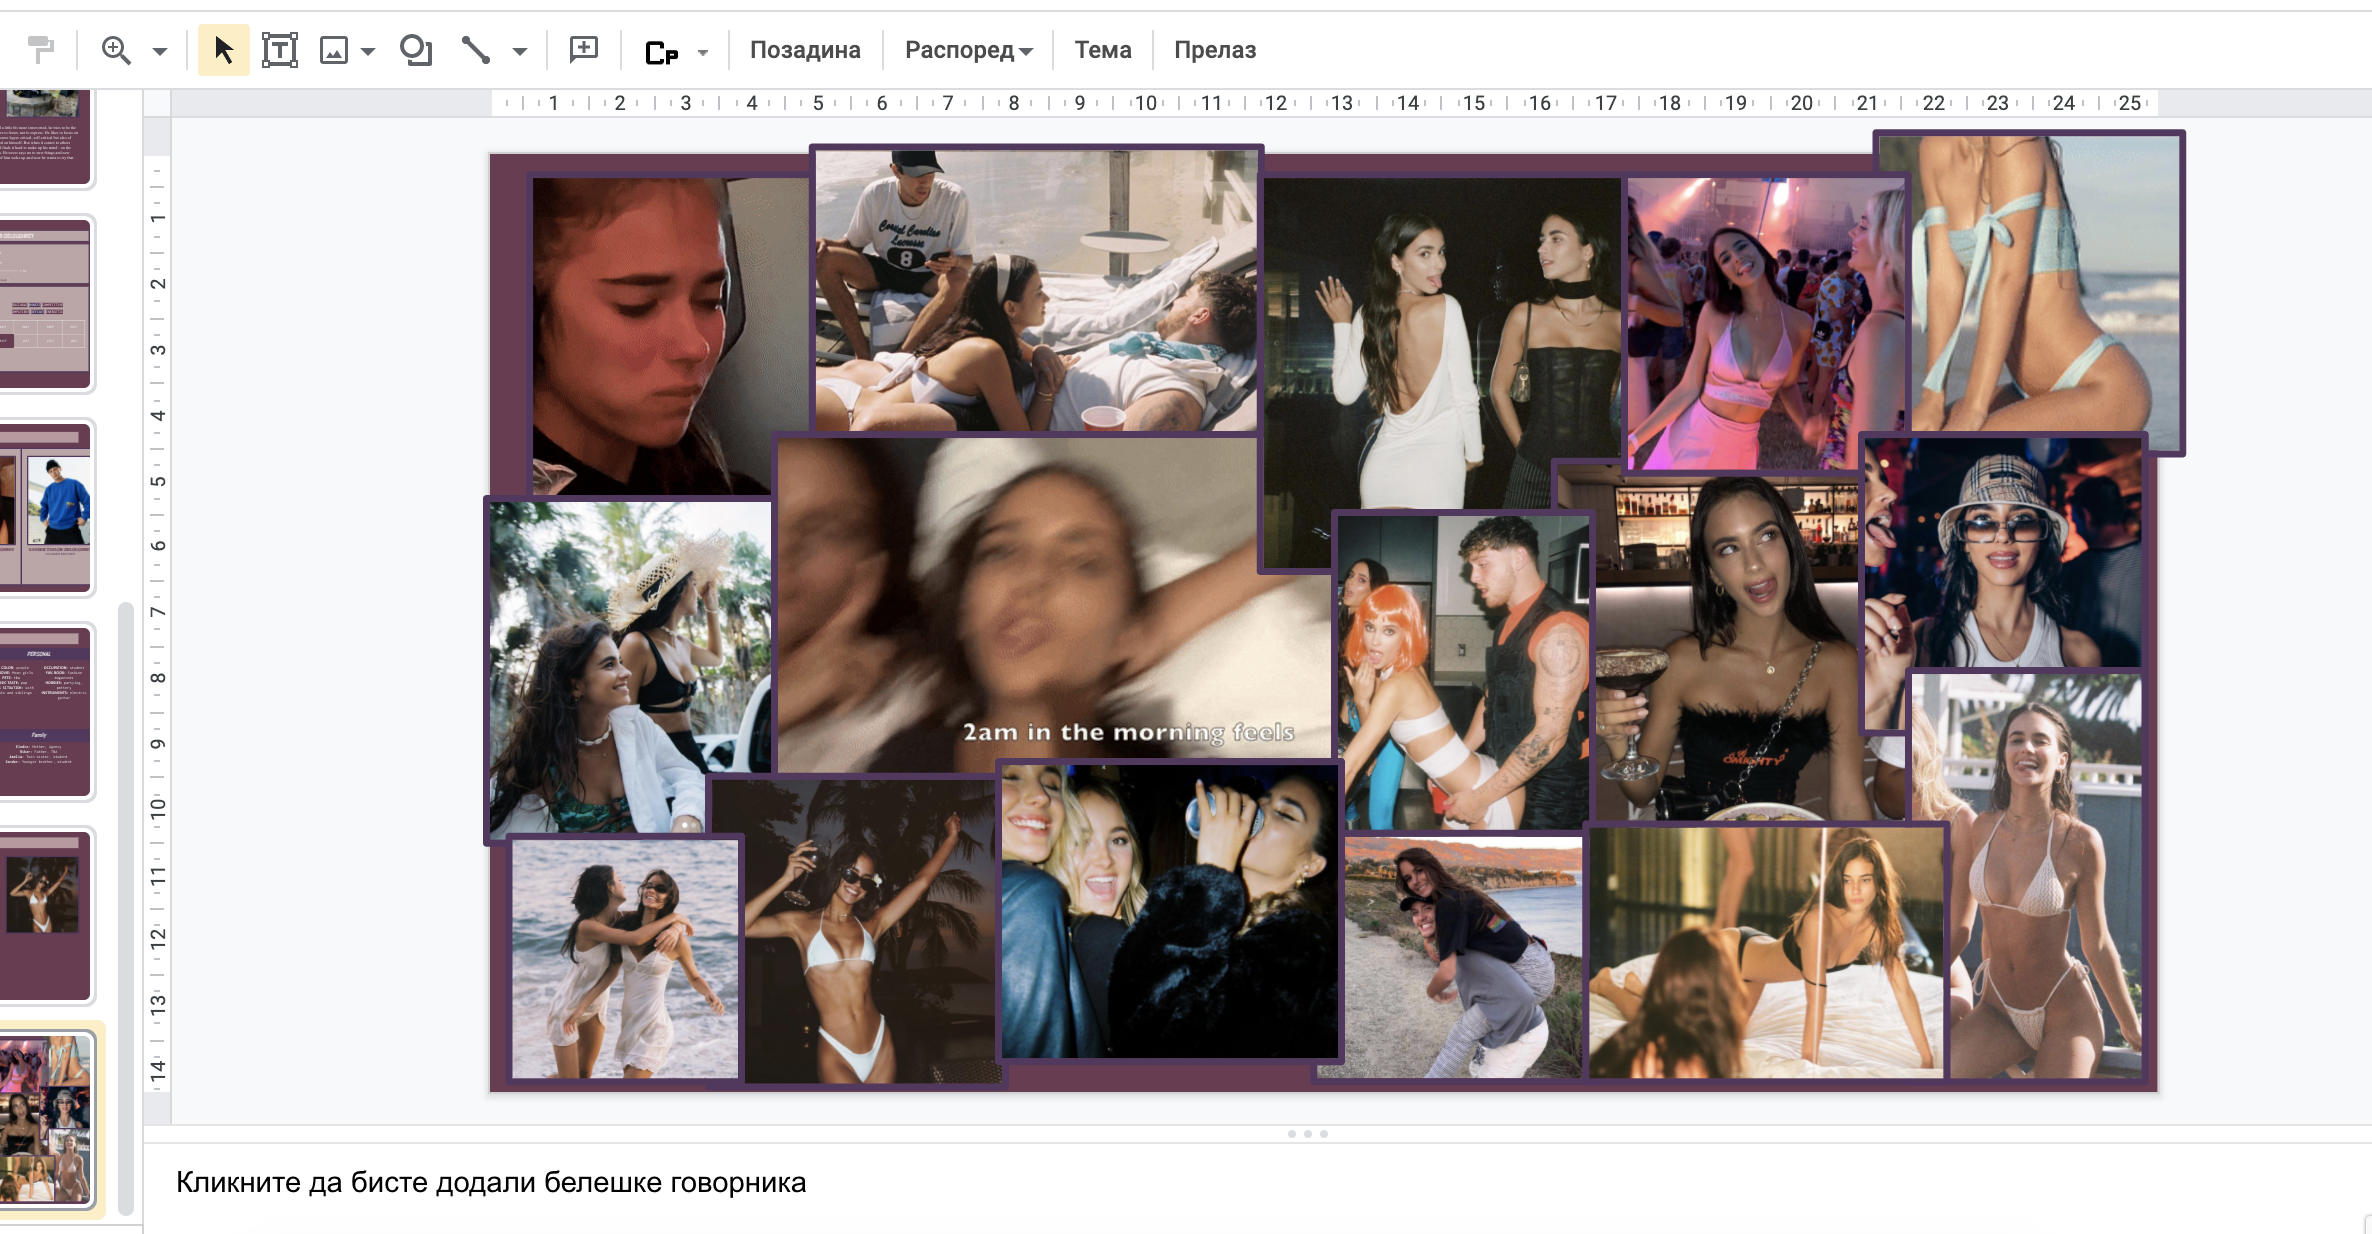Click the Тема theme button
2372x1234 pixels.
tap(1103, 50)
